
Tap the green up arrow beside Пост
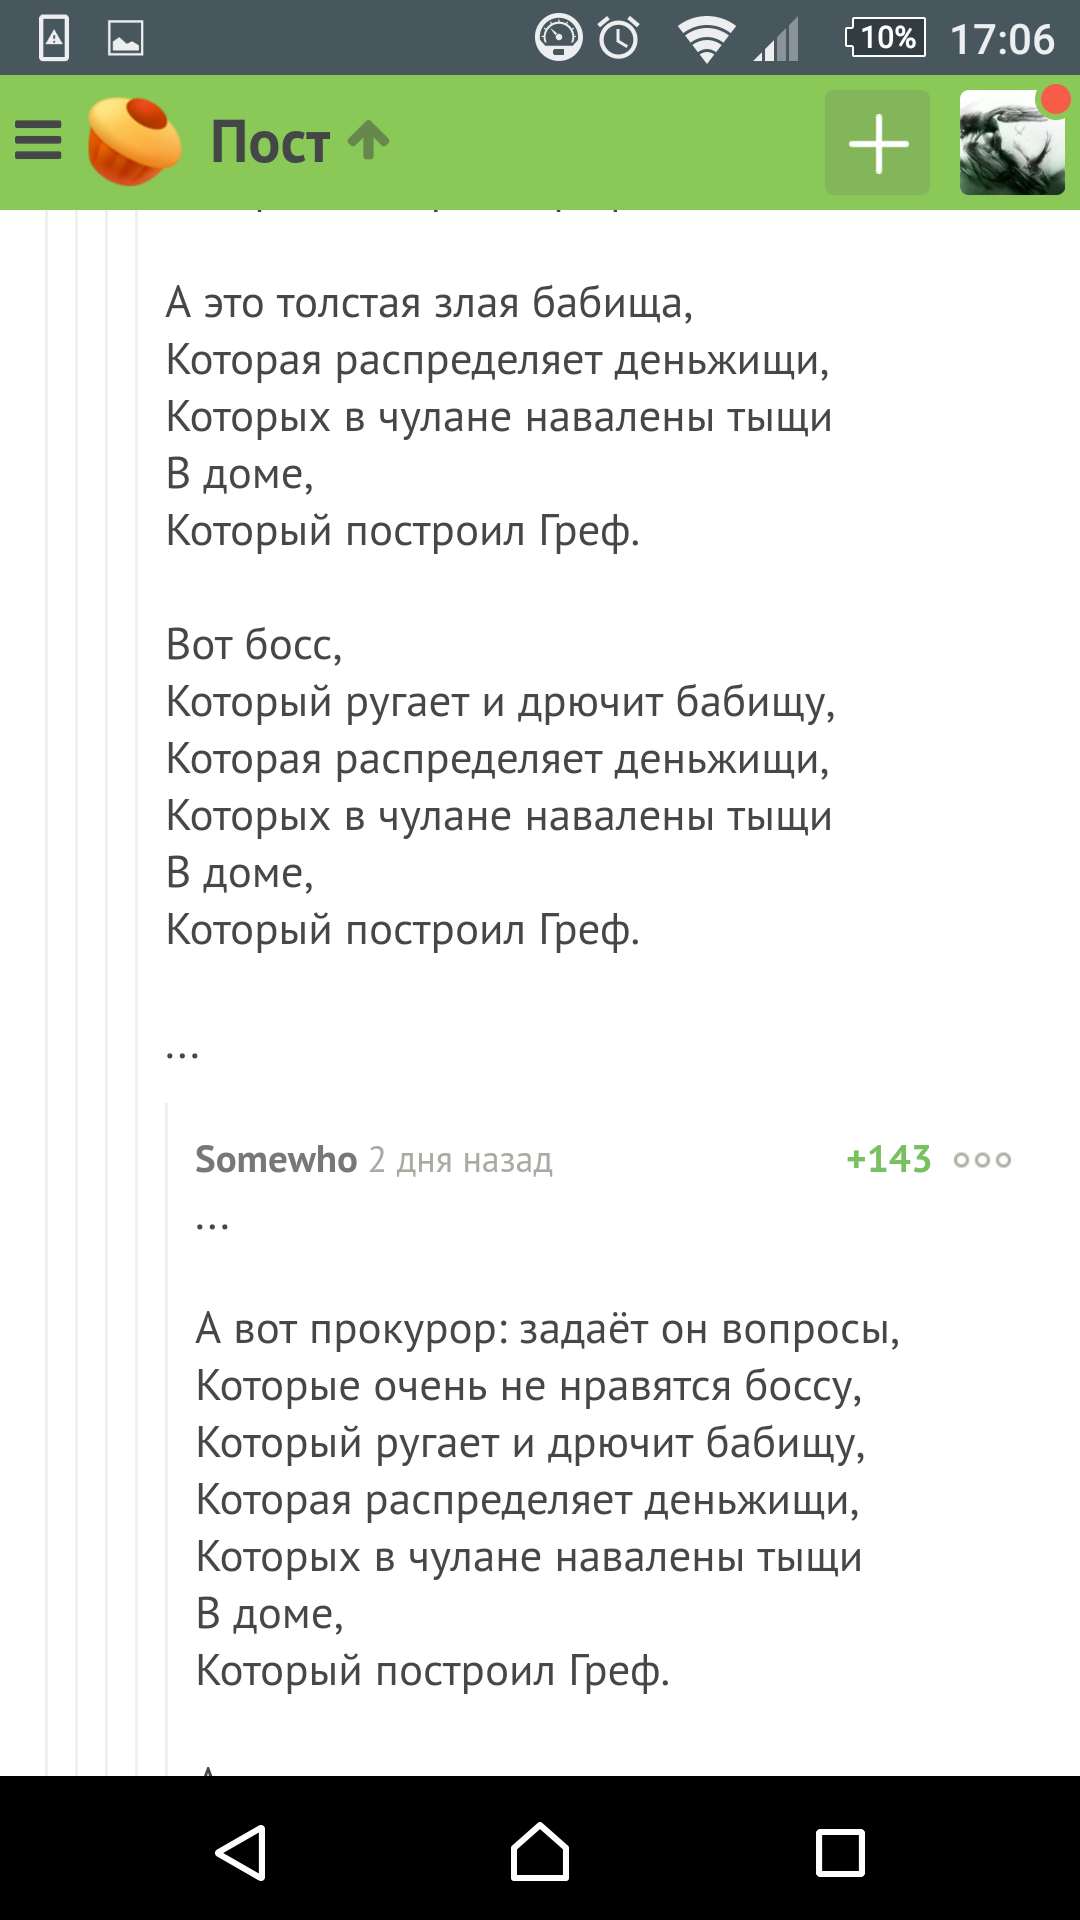pyautogui.click(x=368, y=140)
